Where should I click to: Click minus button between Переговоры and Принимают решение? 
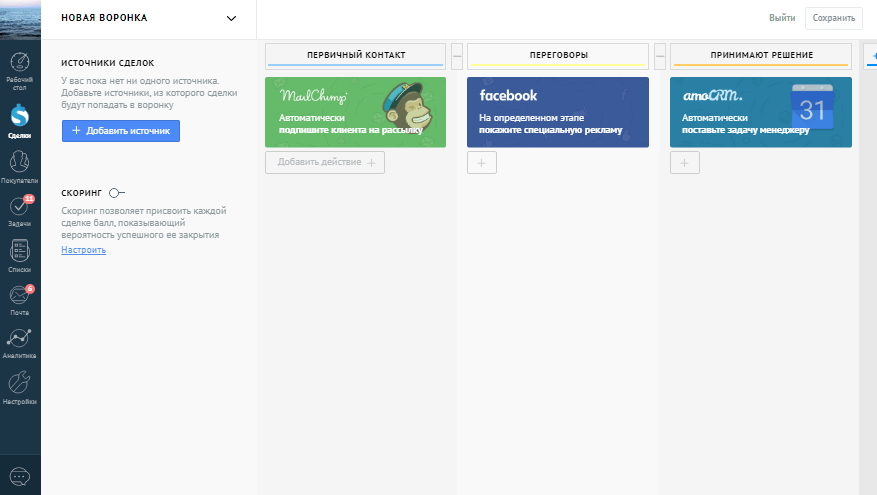click(660, 54)
